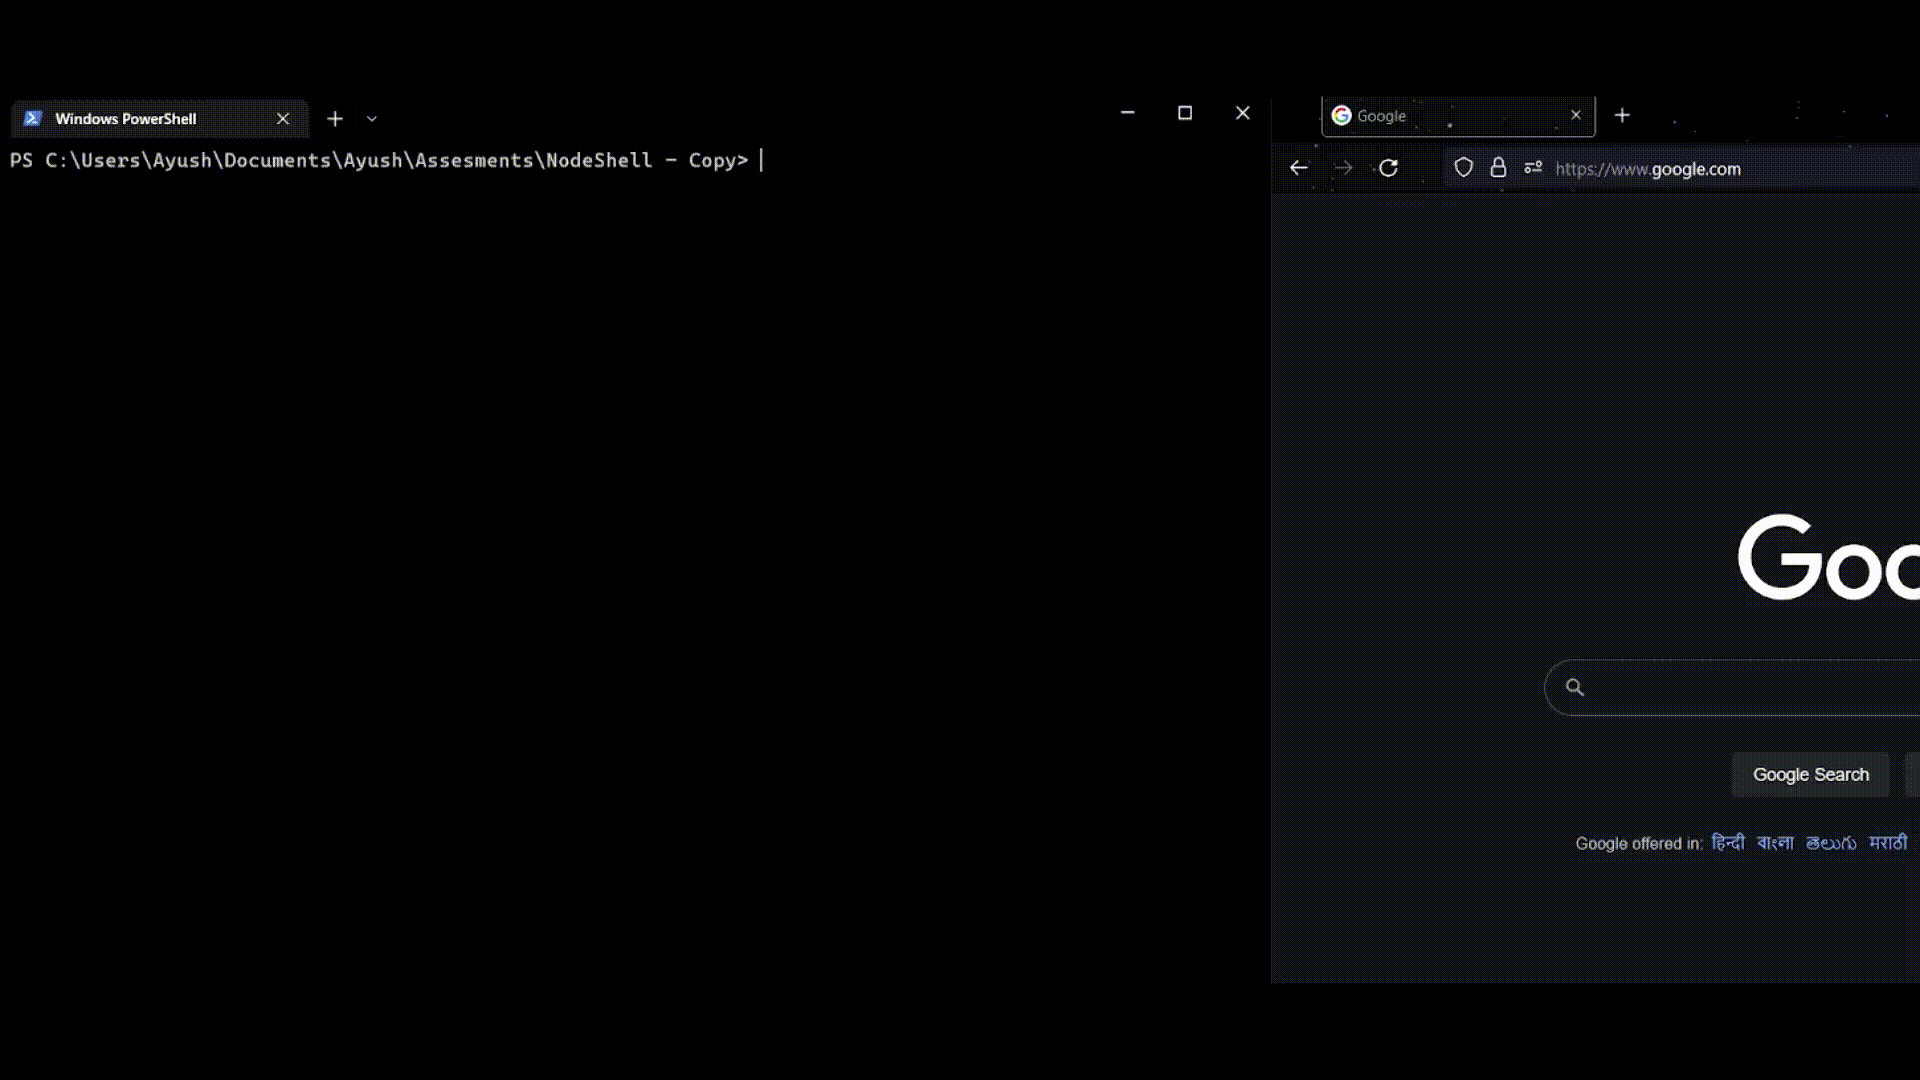Click the PowerShell tab icon
This screenshot has height=1080, width=1920.
(x=32, y=118)
